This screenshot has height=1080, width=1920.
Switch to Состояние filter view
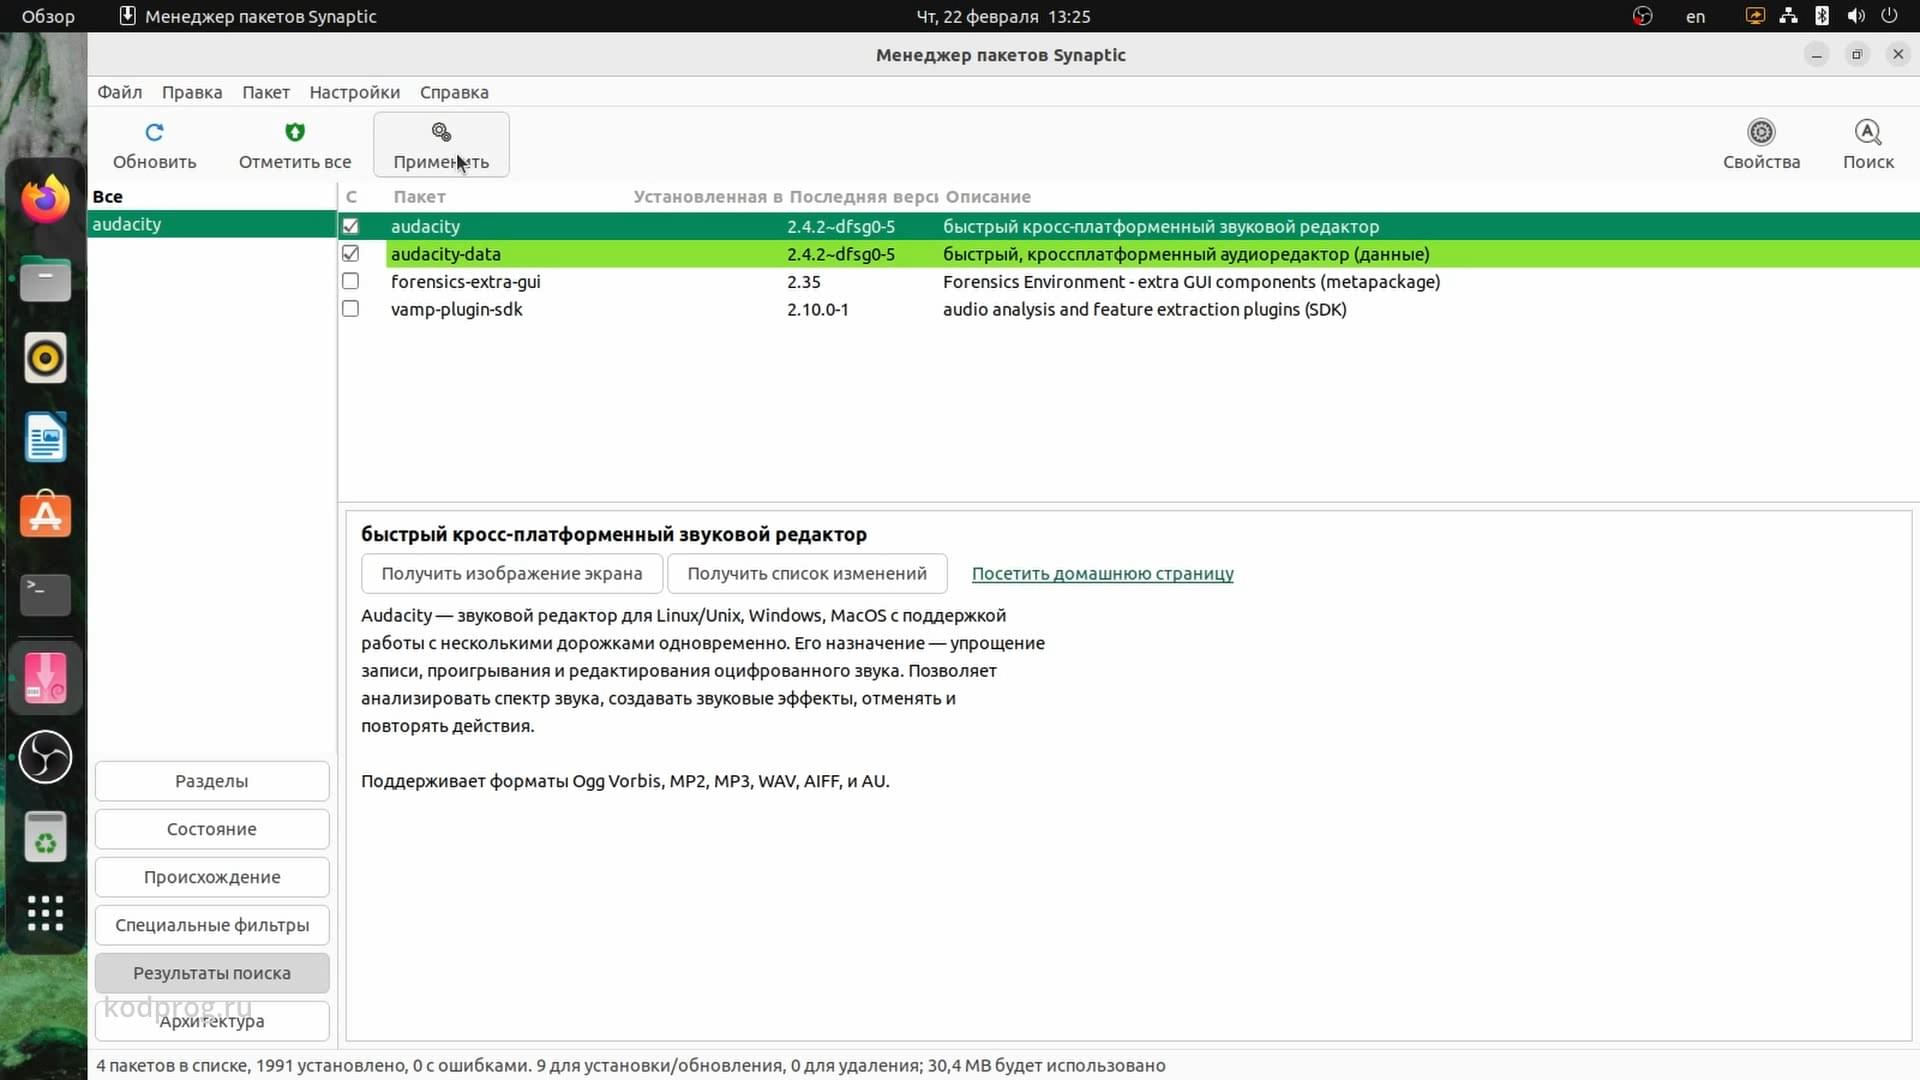(x=212, y=829)
